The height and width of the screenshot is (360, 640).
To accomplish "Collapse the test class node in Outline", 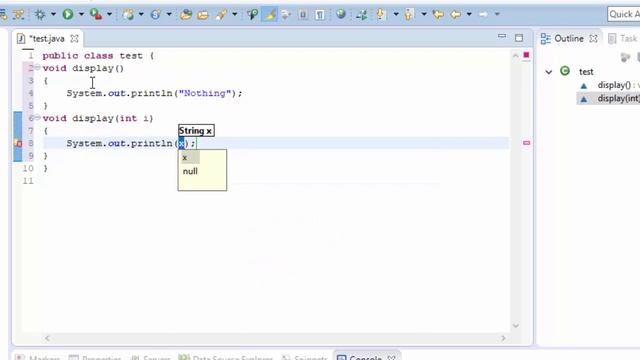I will (x=549, y=72).
